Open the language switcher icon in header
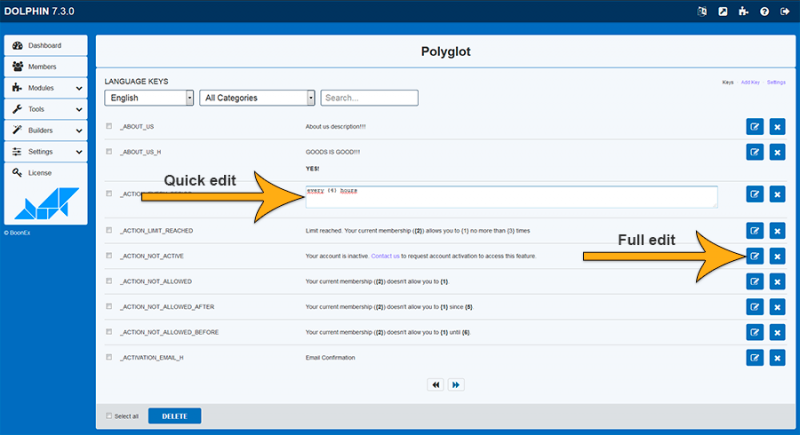 tap(702, 11)
